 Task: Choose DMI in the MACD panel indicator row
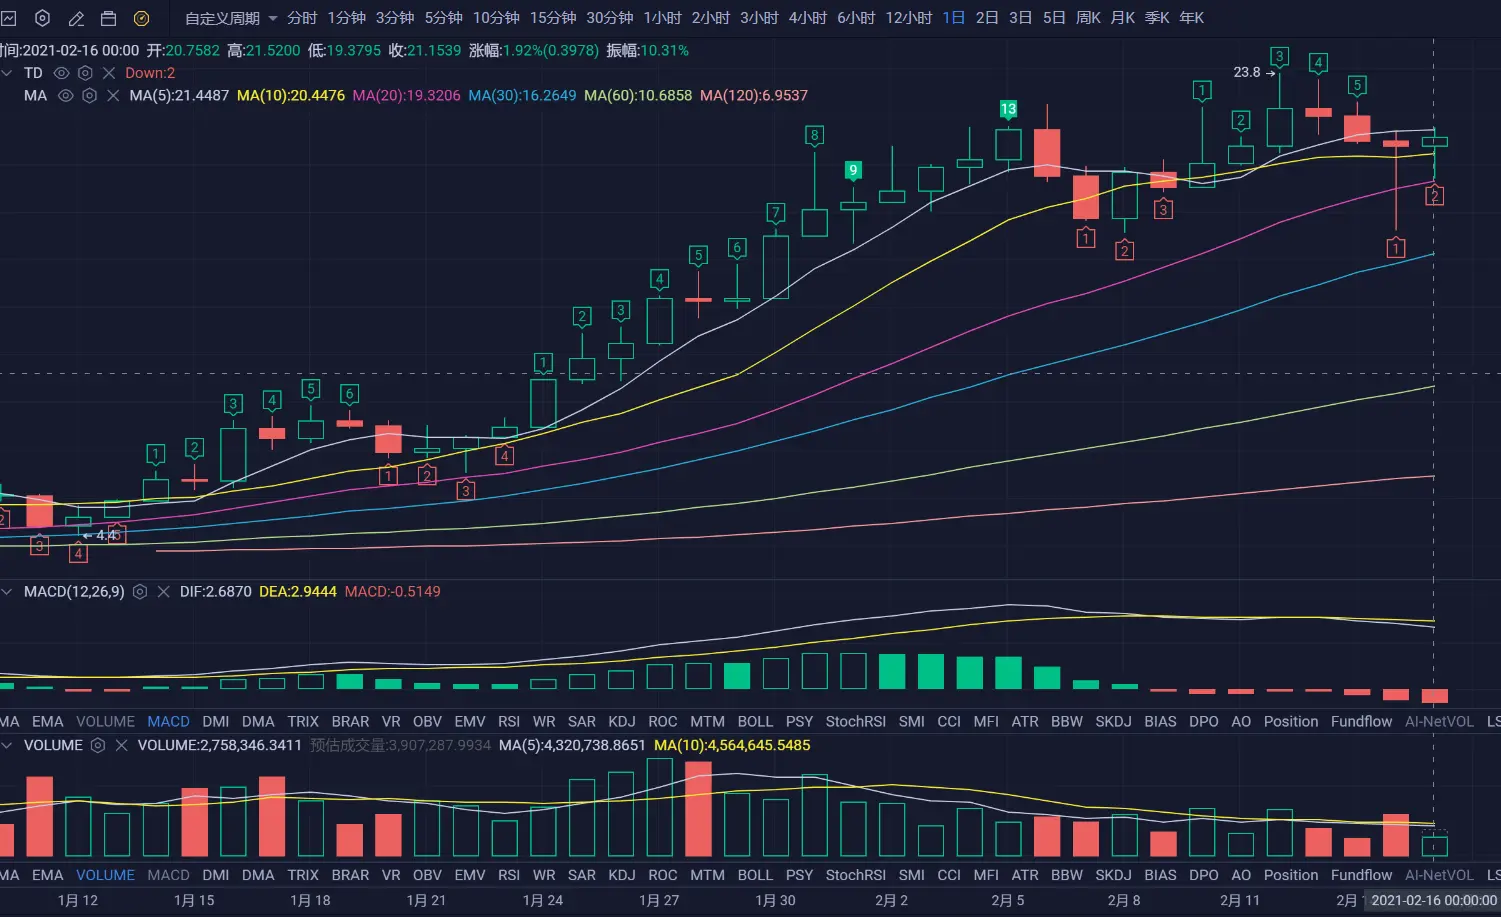pyautogui.click(x=216, y=722)
